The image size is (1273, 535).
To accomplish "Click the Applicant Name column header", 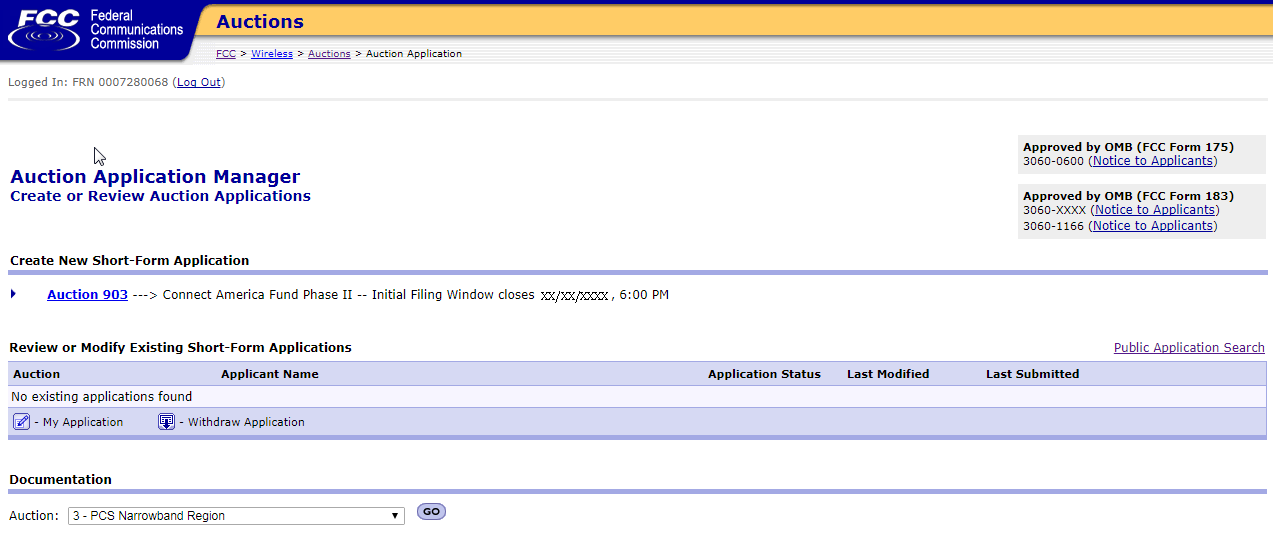I will pos(270,374).
